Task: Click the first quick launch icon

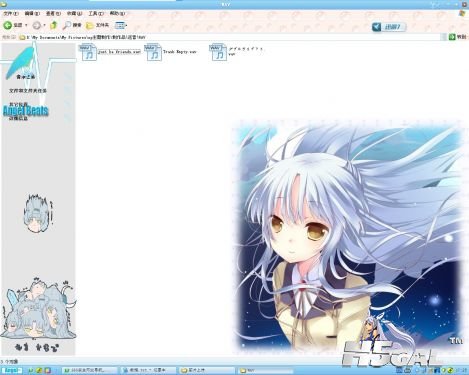Action: tap(31, 370)
